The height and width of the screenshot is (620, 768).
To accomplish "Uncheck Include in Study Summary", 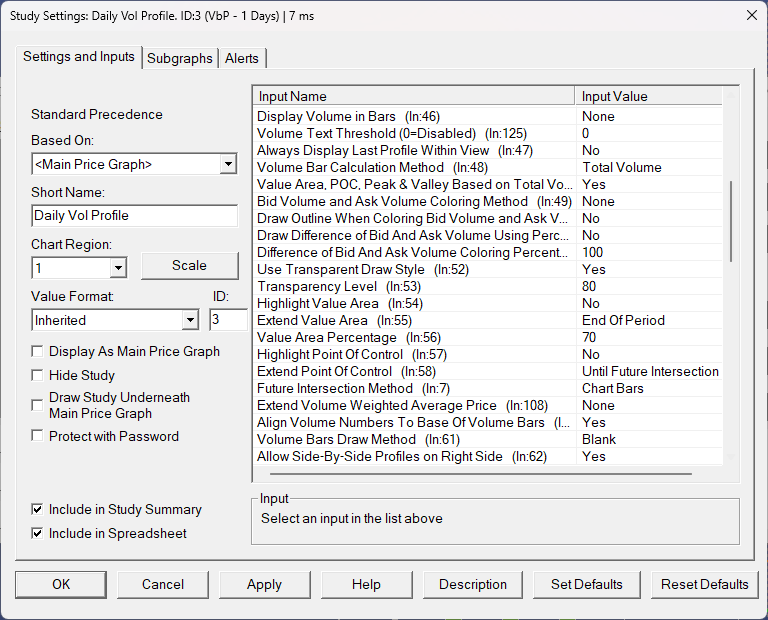I will click(x=37, y=509).
